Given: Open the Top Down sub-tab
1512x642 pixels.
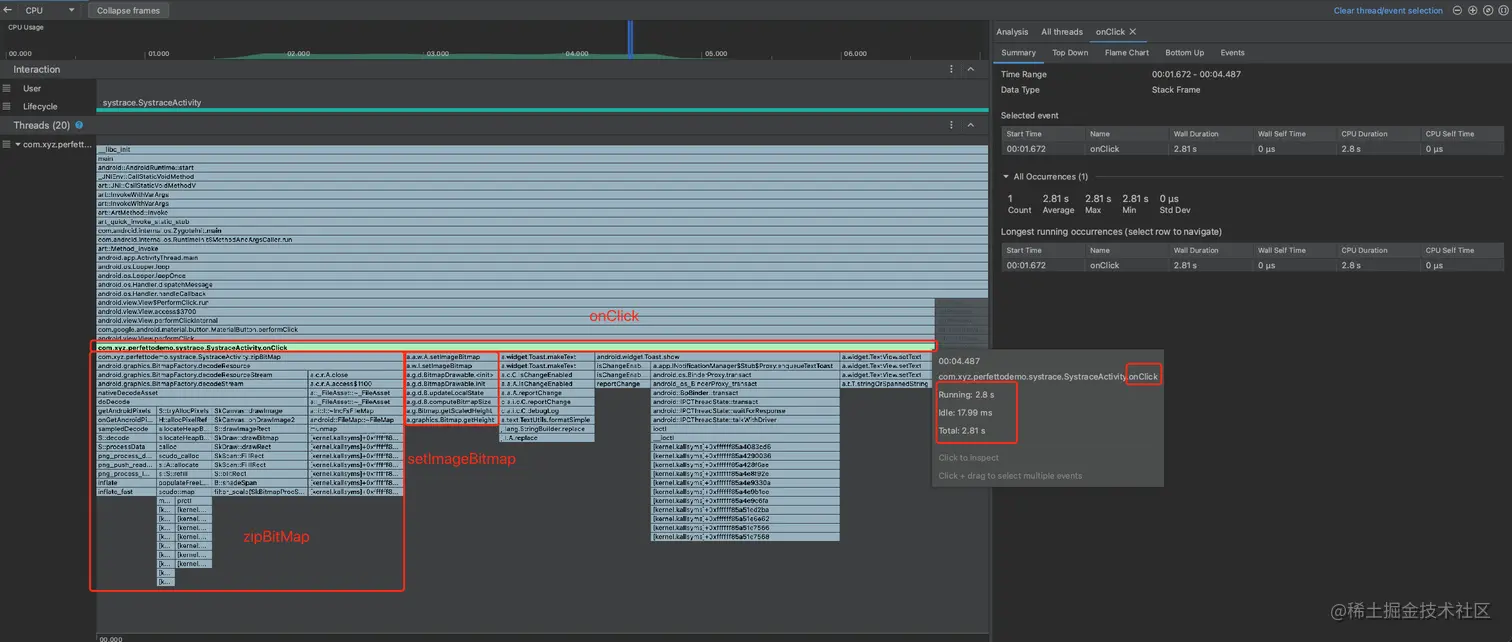Looking at the screenshot, I should [x=1070, y=53].
